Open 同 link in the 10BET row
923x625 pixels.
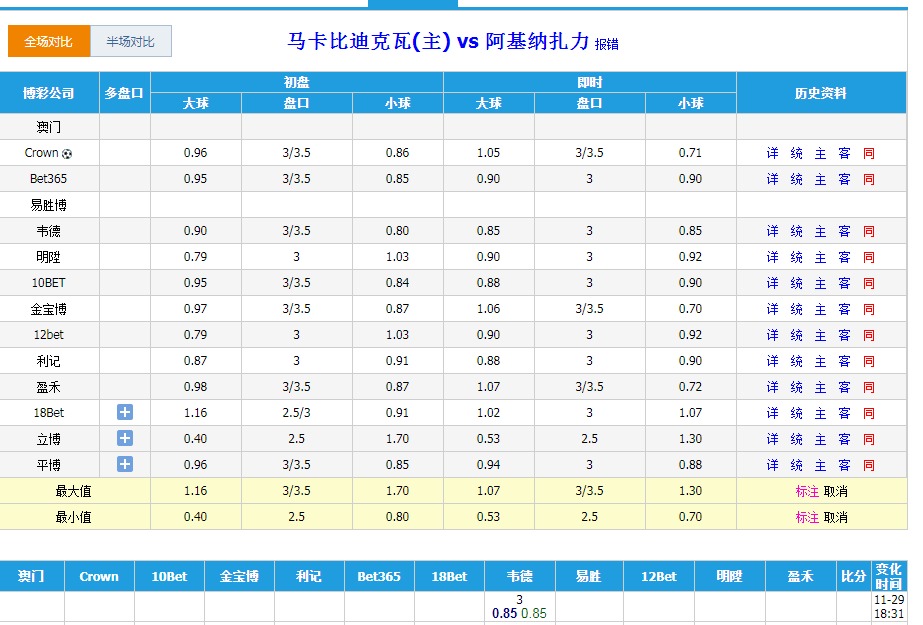(869, 282)
